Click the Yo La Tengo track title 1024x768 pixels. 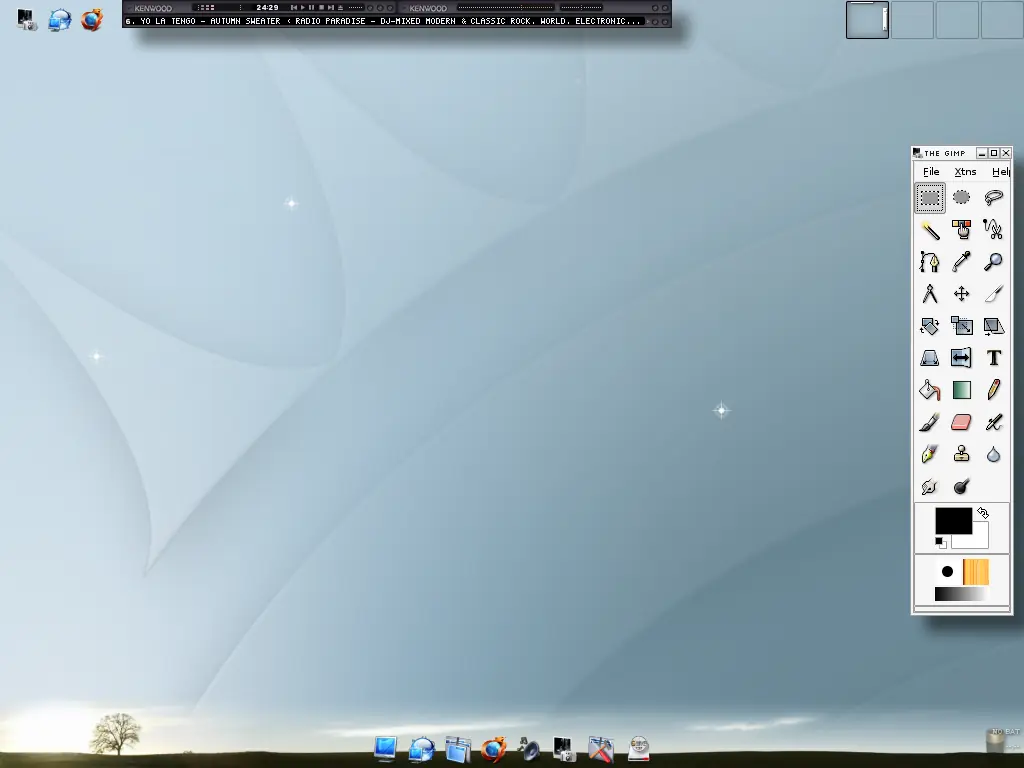pyautogui.click(x=384, y=21)
